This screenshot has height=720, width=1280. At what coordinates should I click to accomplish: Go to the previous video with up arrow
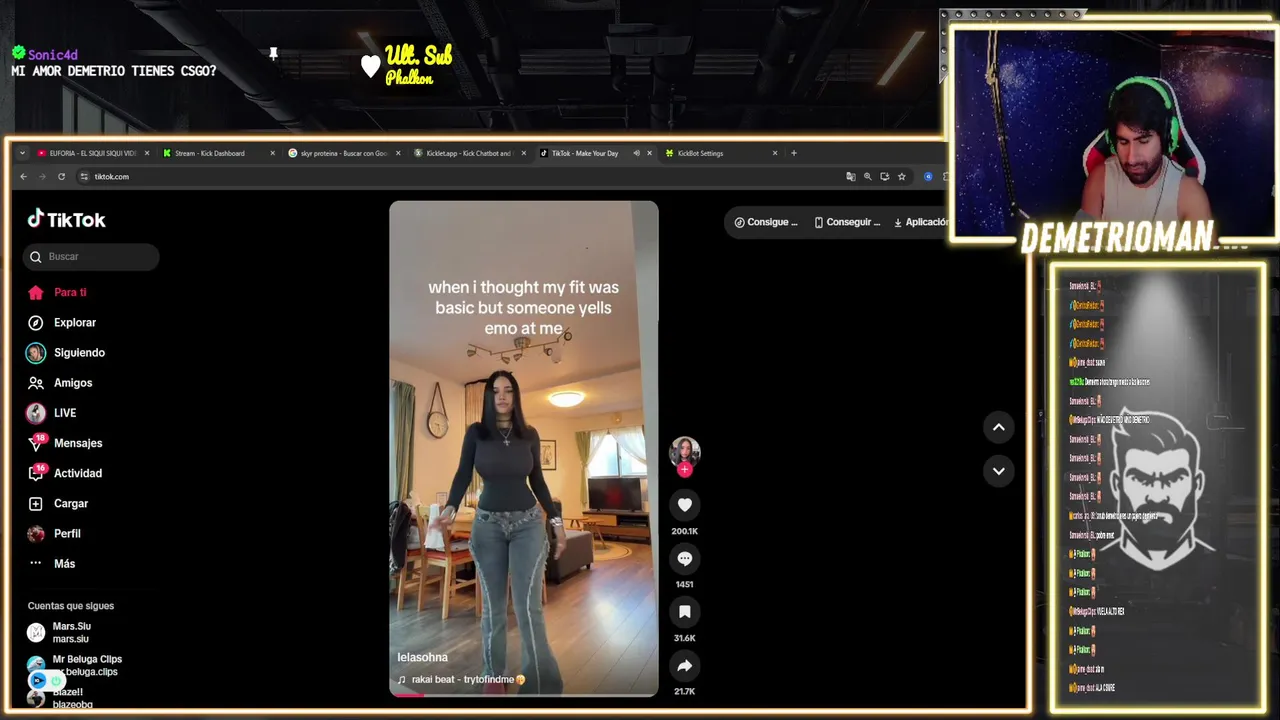pos(998,427)
